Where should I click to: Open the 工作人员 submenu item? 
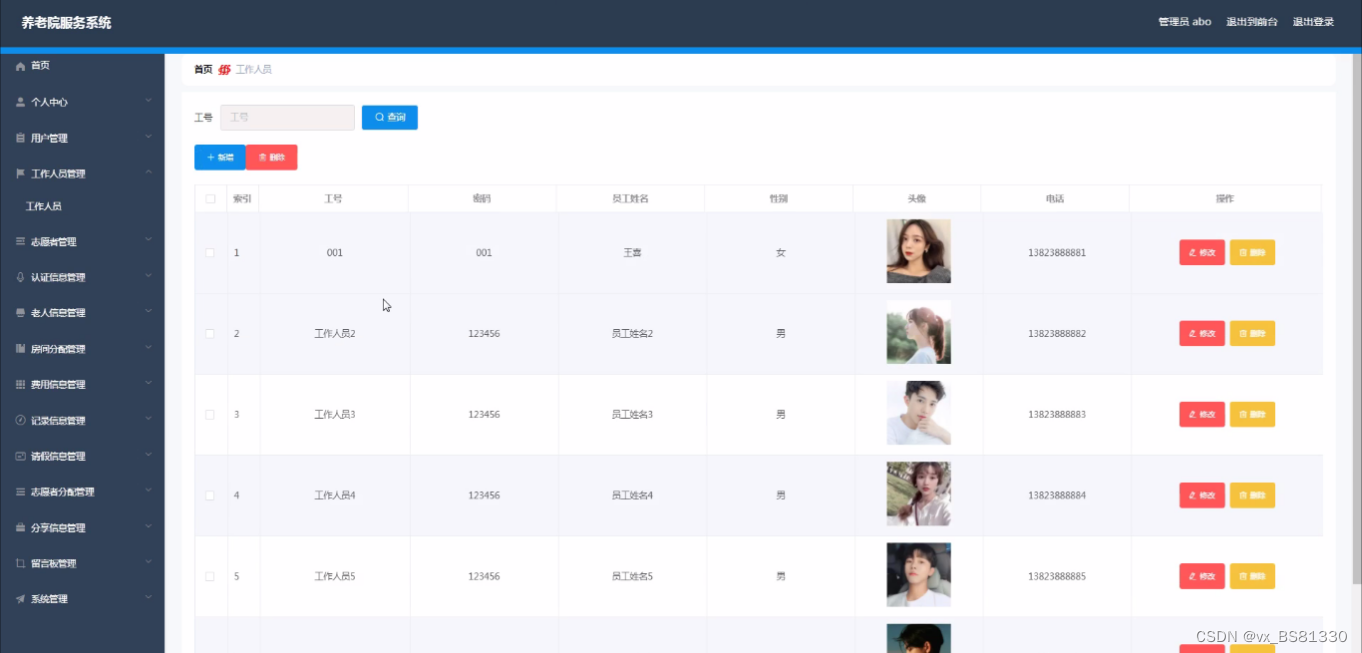44,206
